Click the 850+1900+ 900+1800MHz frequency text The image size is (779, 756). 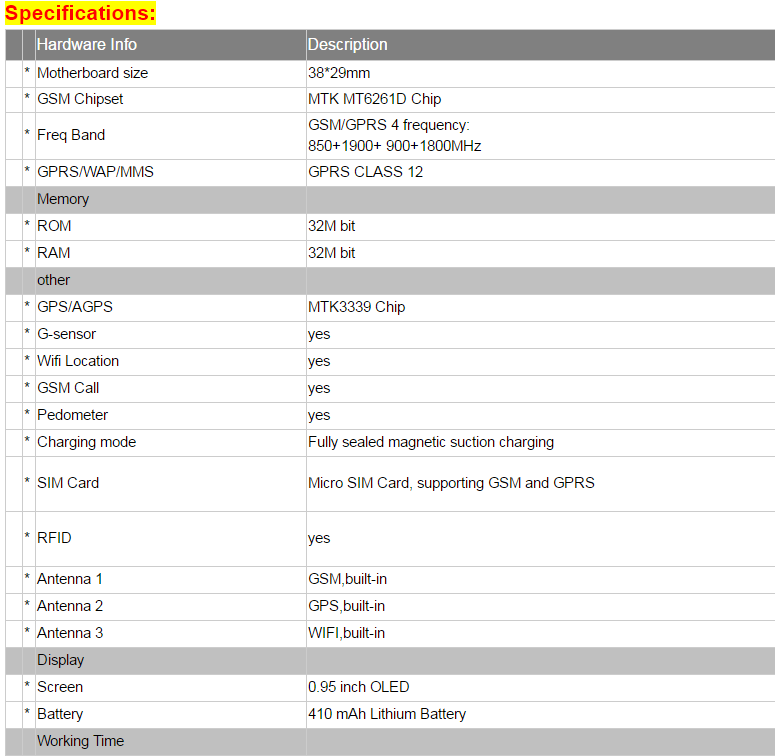point(394,146)
